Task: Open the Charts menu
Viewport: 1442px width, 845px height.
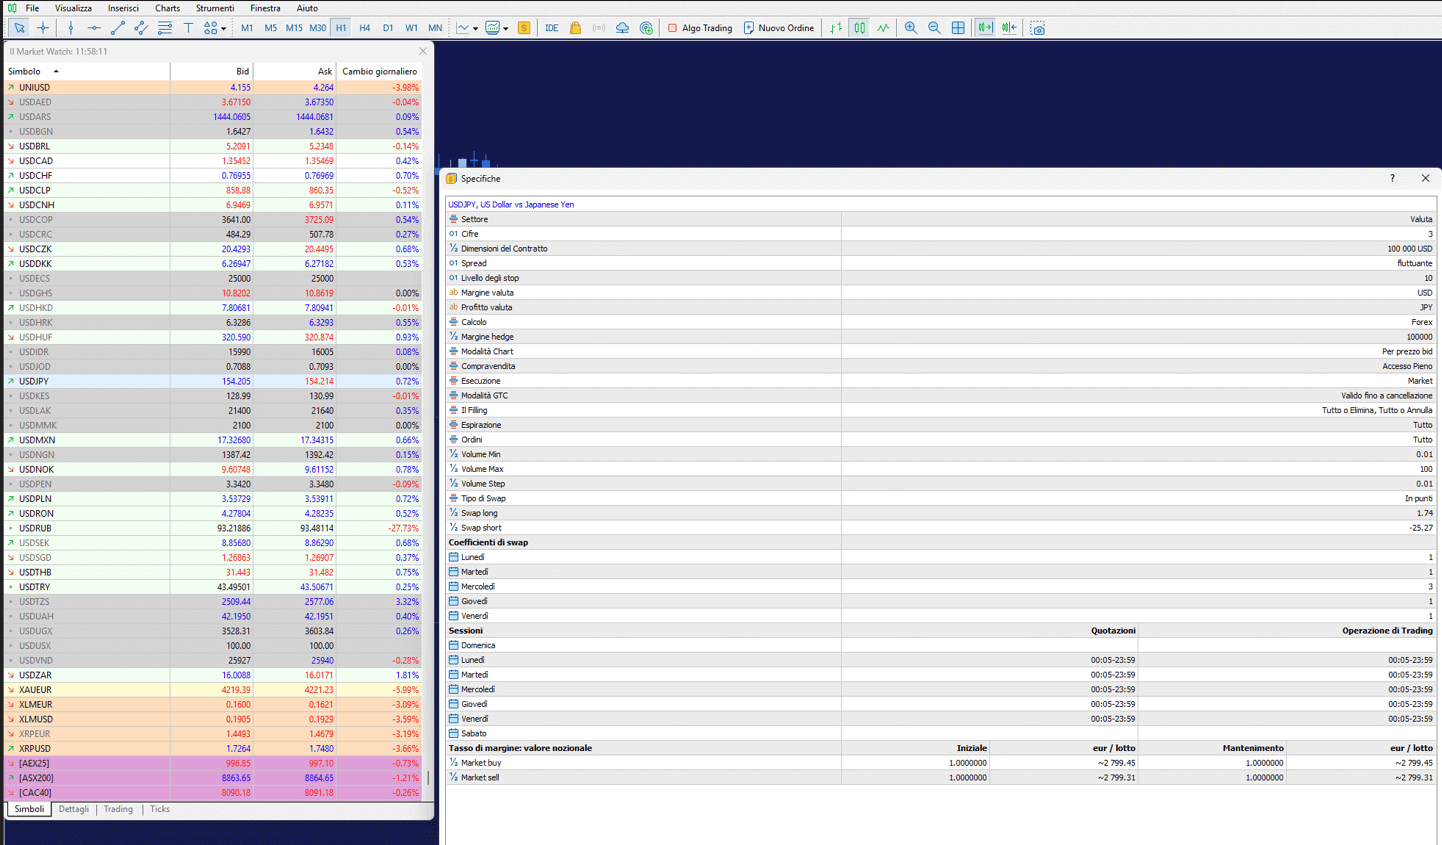Action: pos(167,8)
